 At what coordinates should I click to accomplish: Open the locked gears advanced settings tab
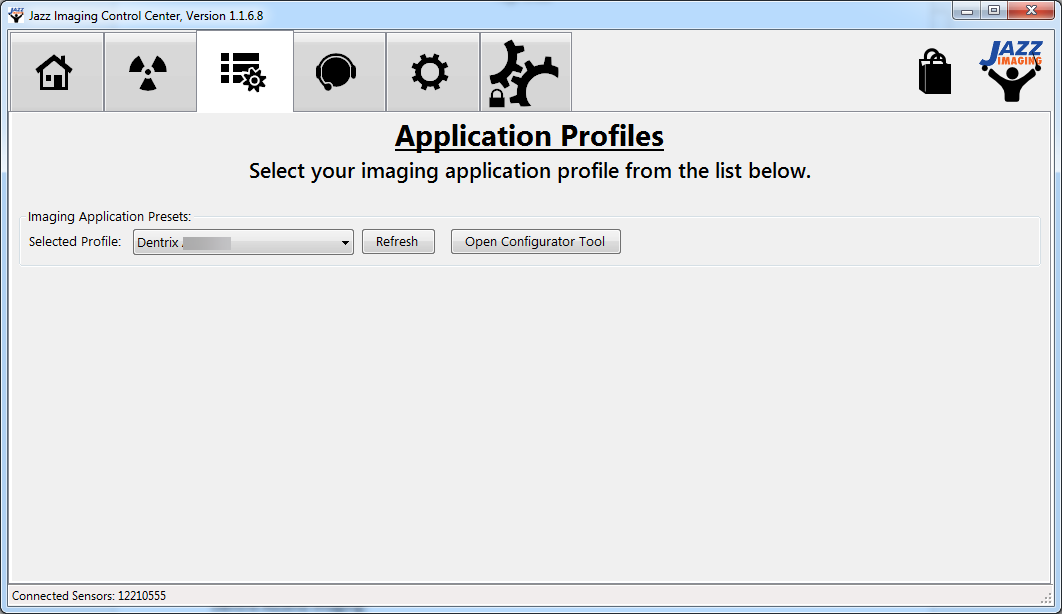coord(525,72)
